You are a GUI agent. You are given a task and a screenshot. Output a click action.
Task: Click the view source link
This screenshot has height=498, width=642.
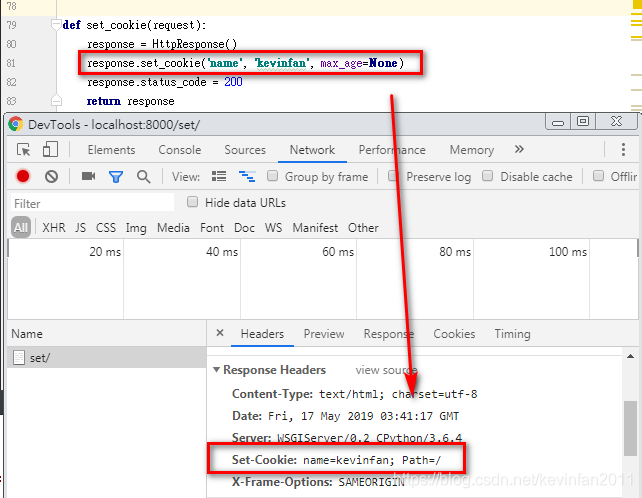coord(383,370)
